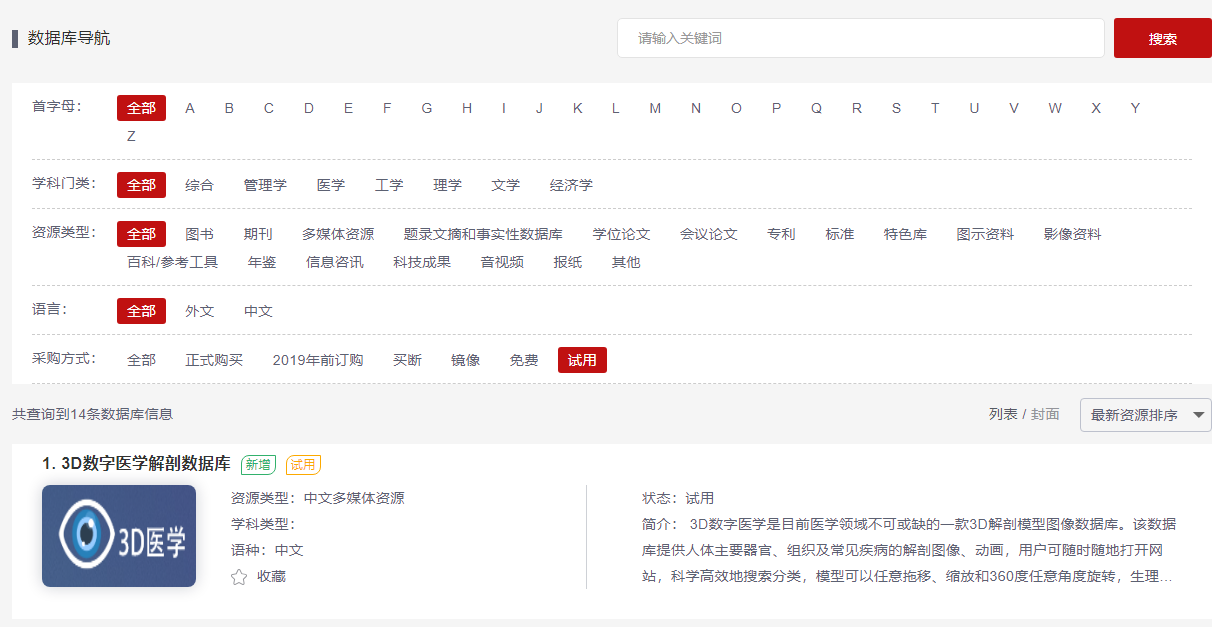Viewport: 1212px width, 627px height.
Task: Click the 新增 green tag badge
Action: [258, 465]
